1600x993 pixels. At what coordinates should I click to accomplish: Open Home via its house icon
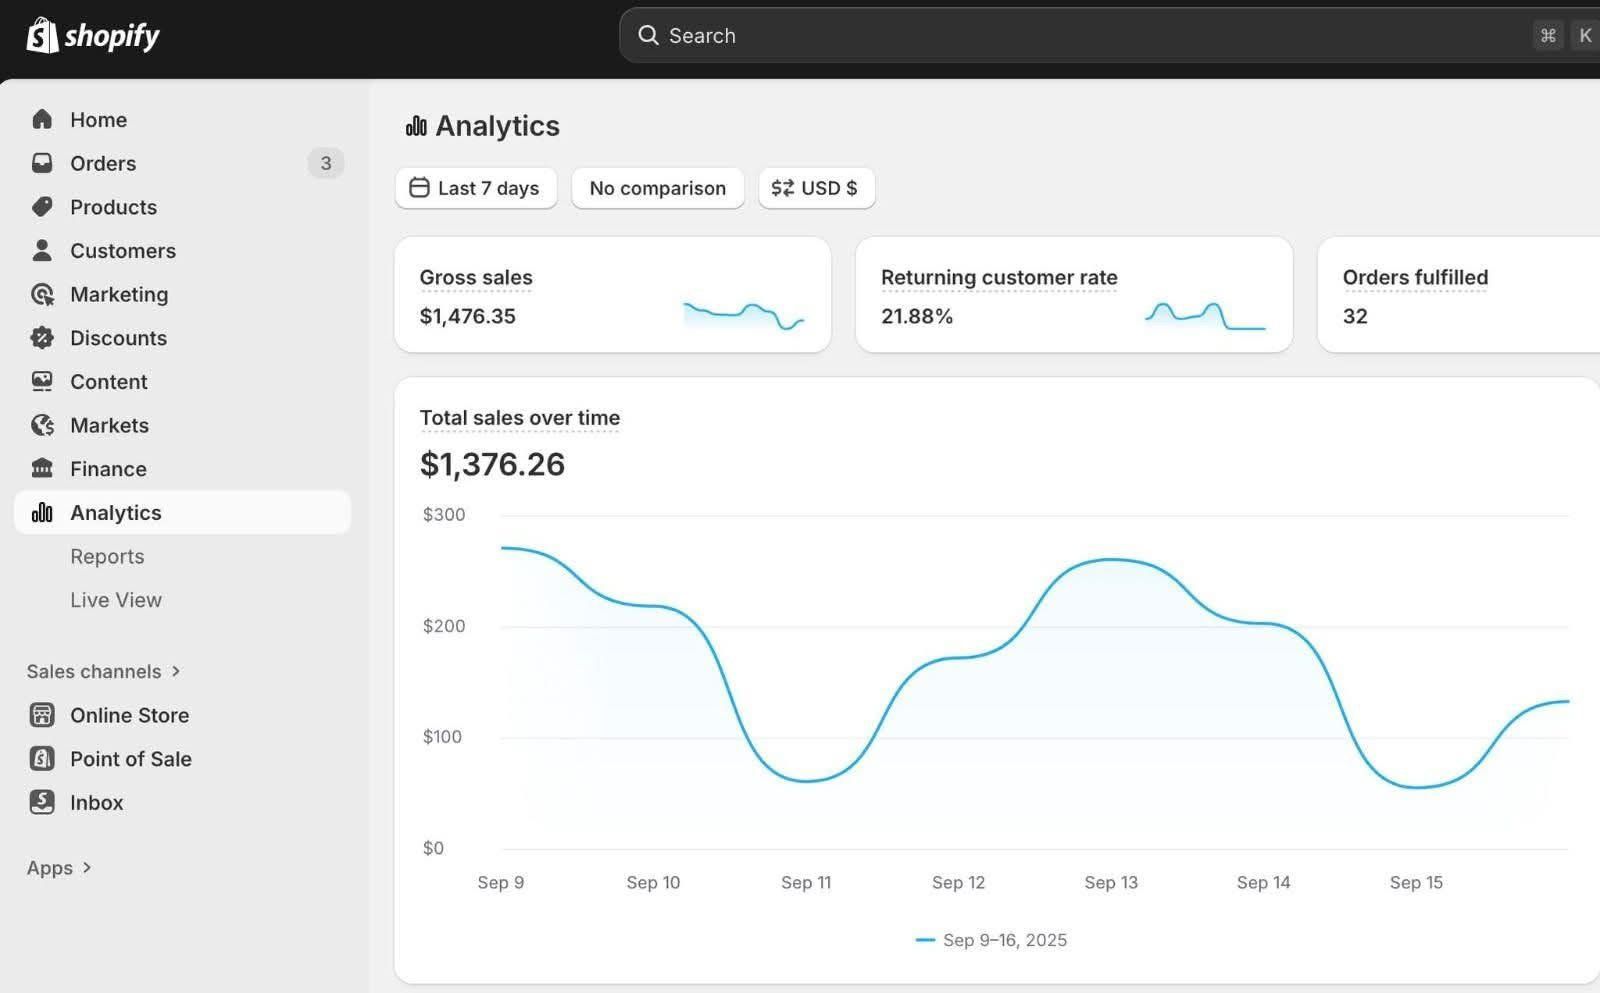tap(42, 120)
